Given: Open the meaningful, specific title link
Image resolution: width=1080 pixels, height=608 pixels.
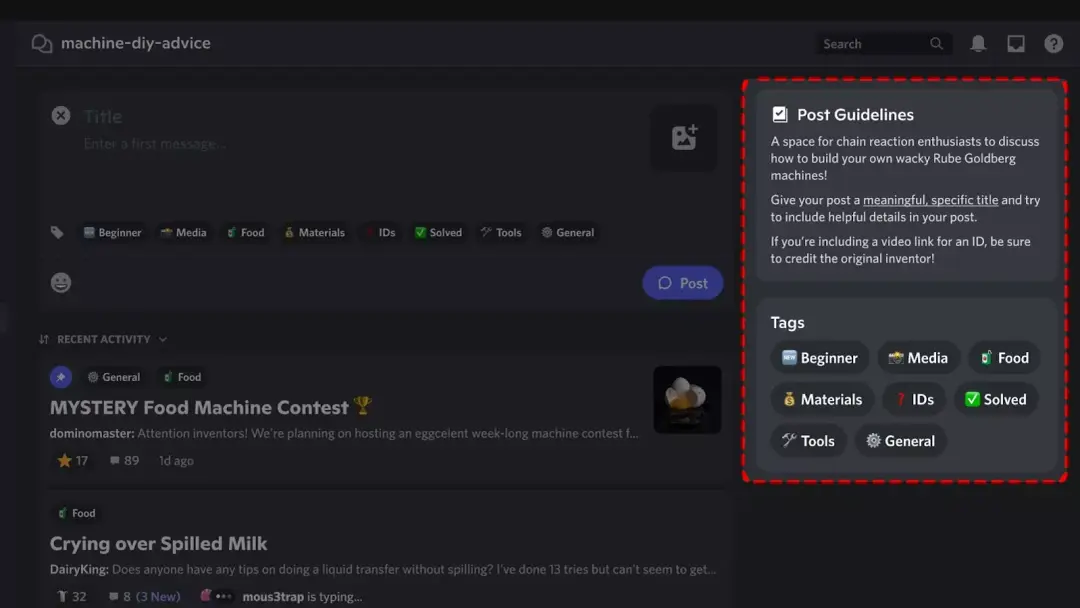Looking at the screenshot, I should click(931, 200).
